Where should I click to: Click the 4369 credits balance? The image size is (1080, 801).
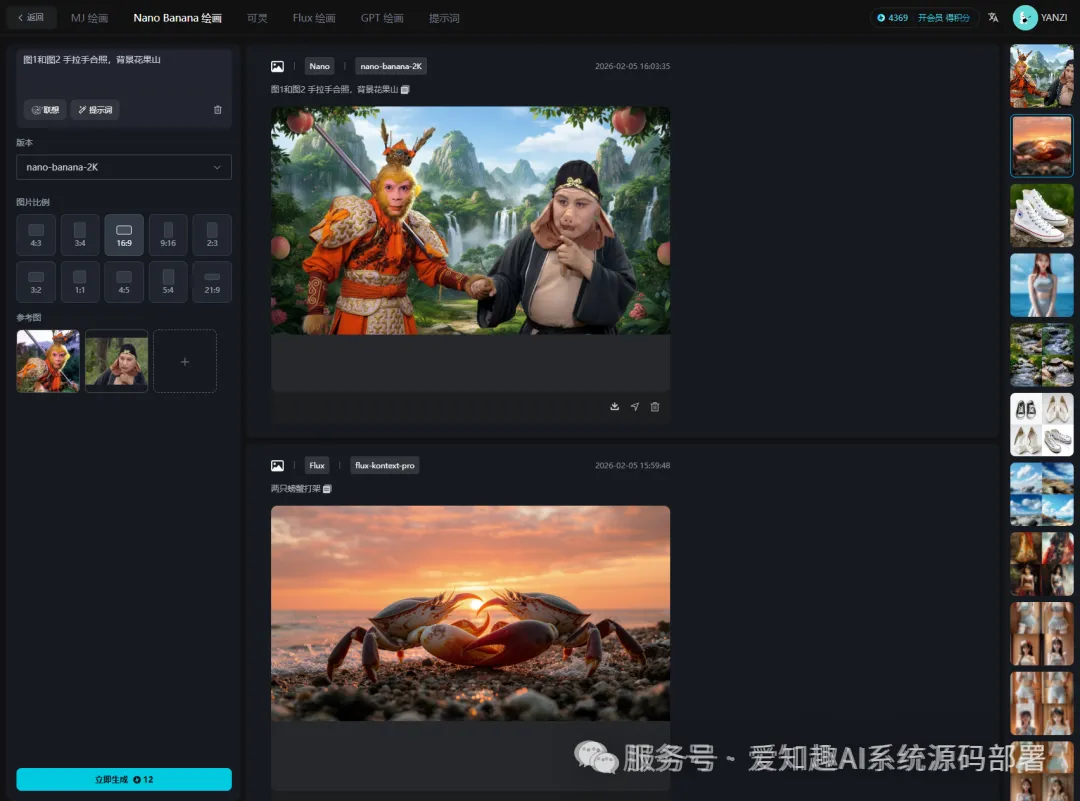tap(893, 18)
